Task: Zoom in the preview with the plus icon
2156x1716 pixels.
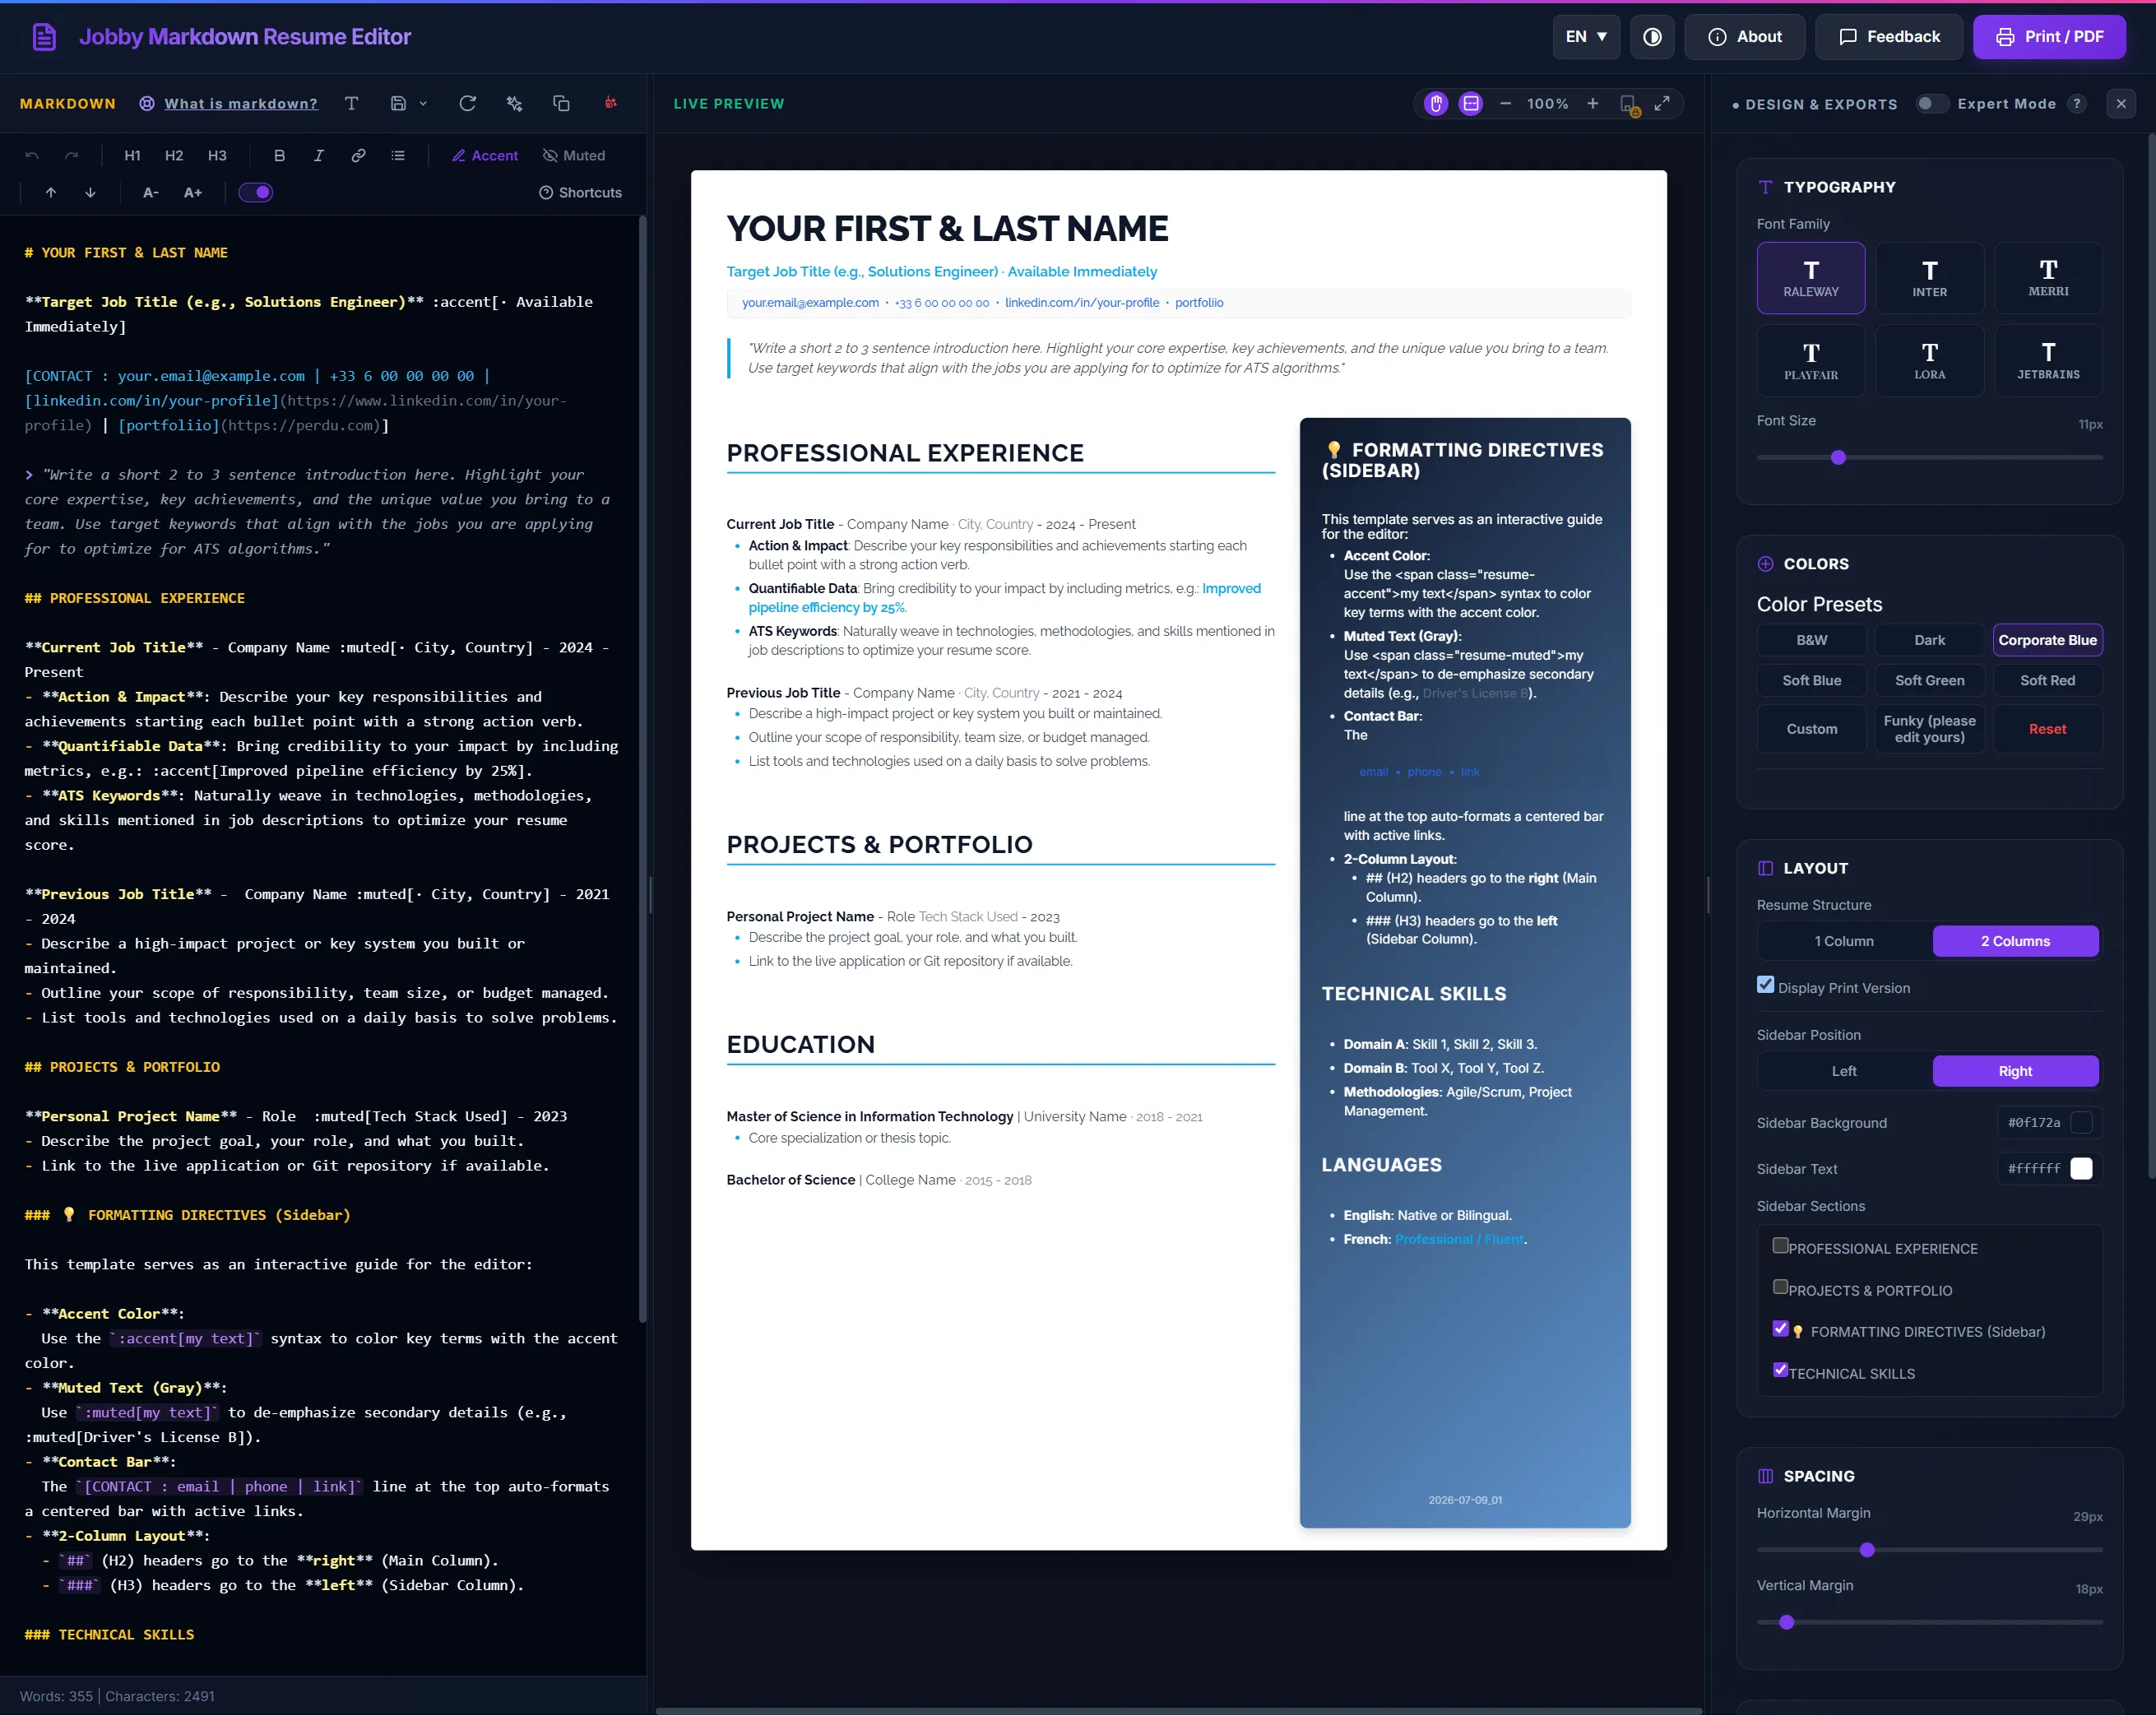Action: point(1593,104)
